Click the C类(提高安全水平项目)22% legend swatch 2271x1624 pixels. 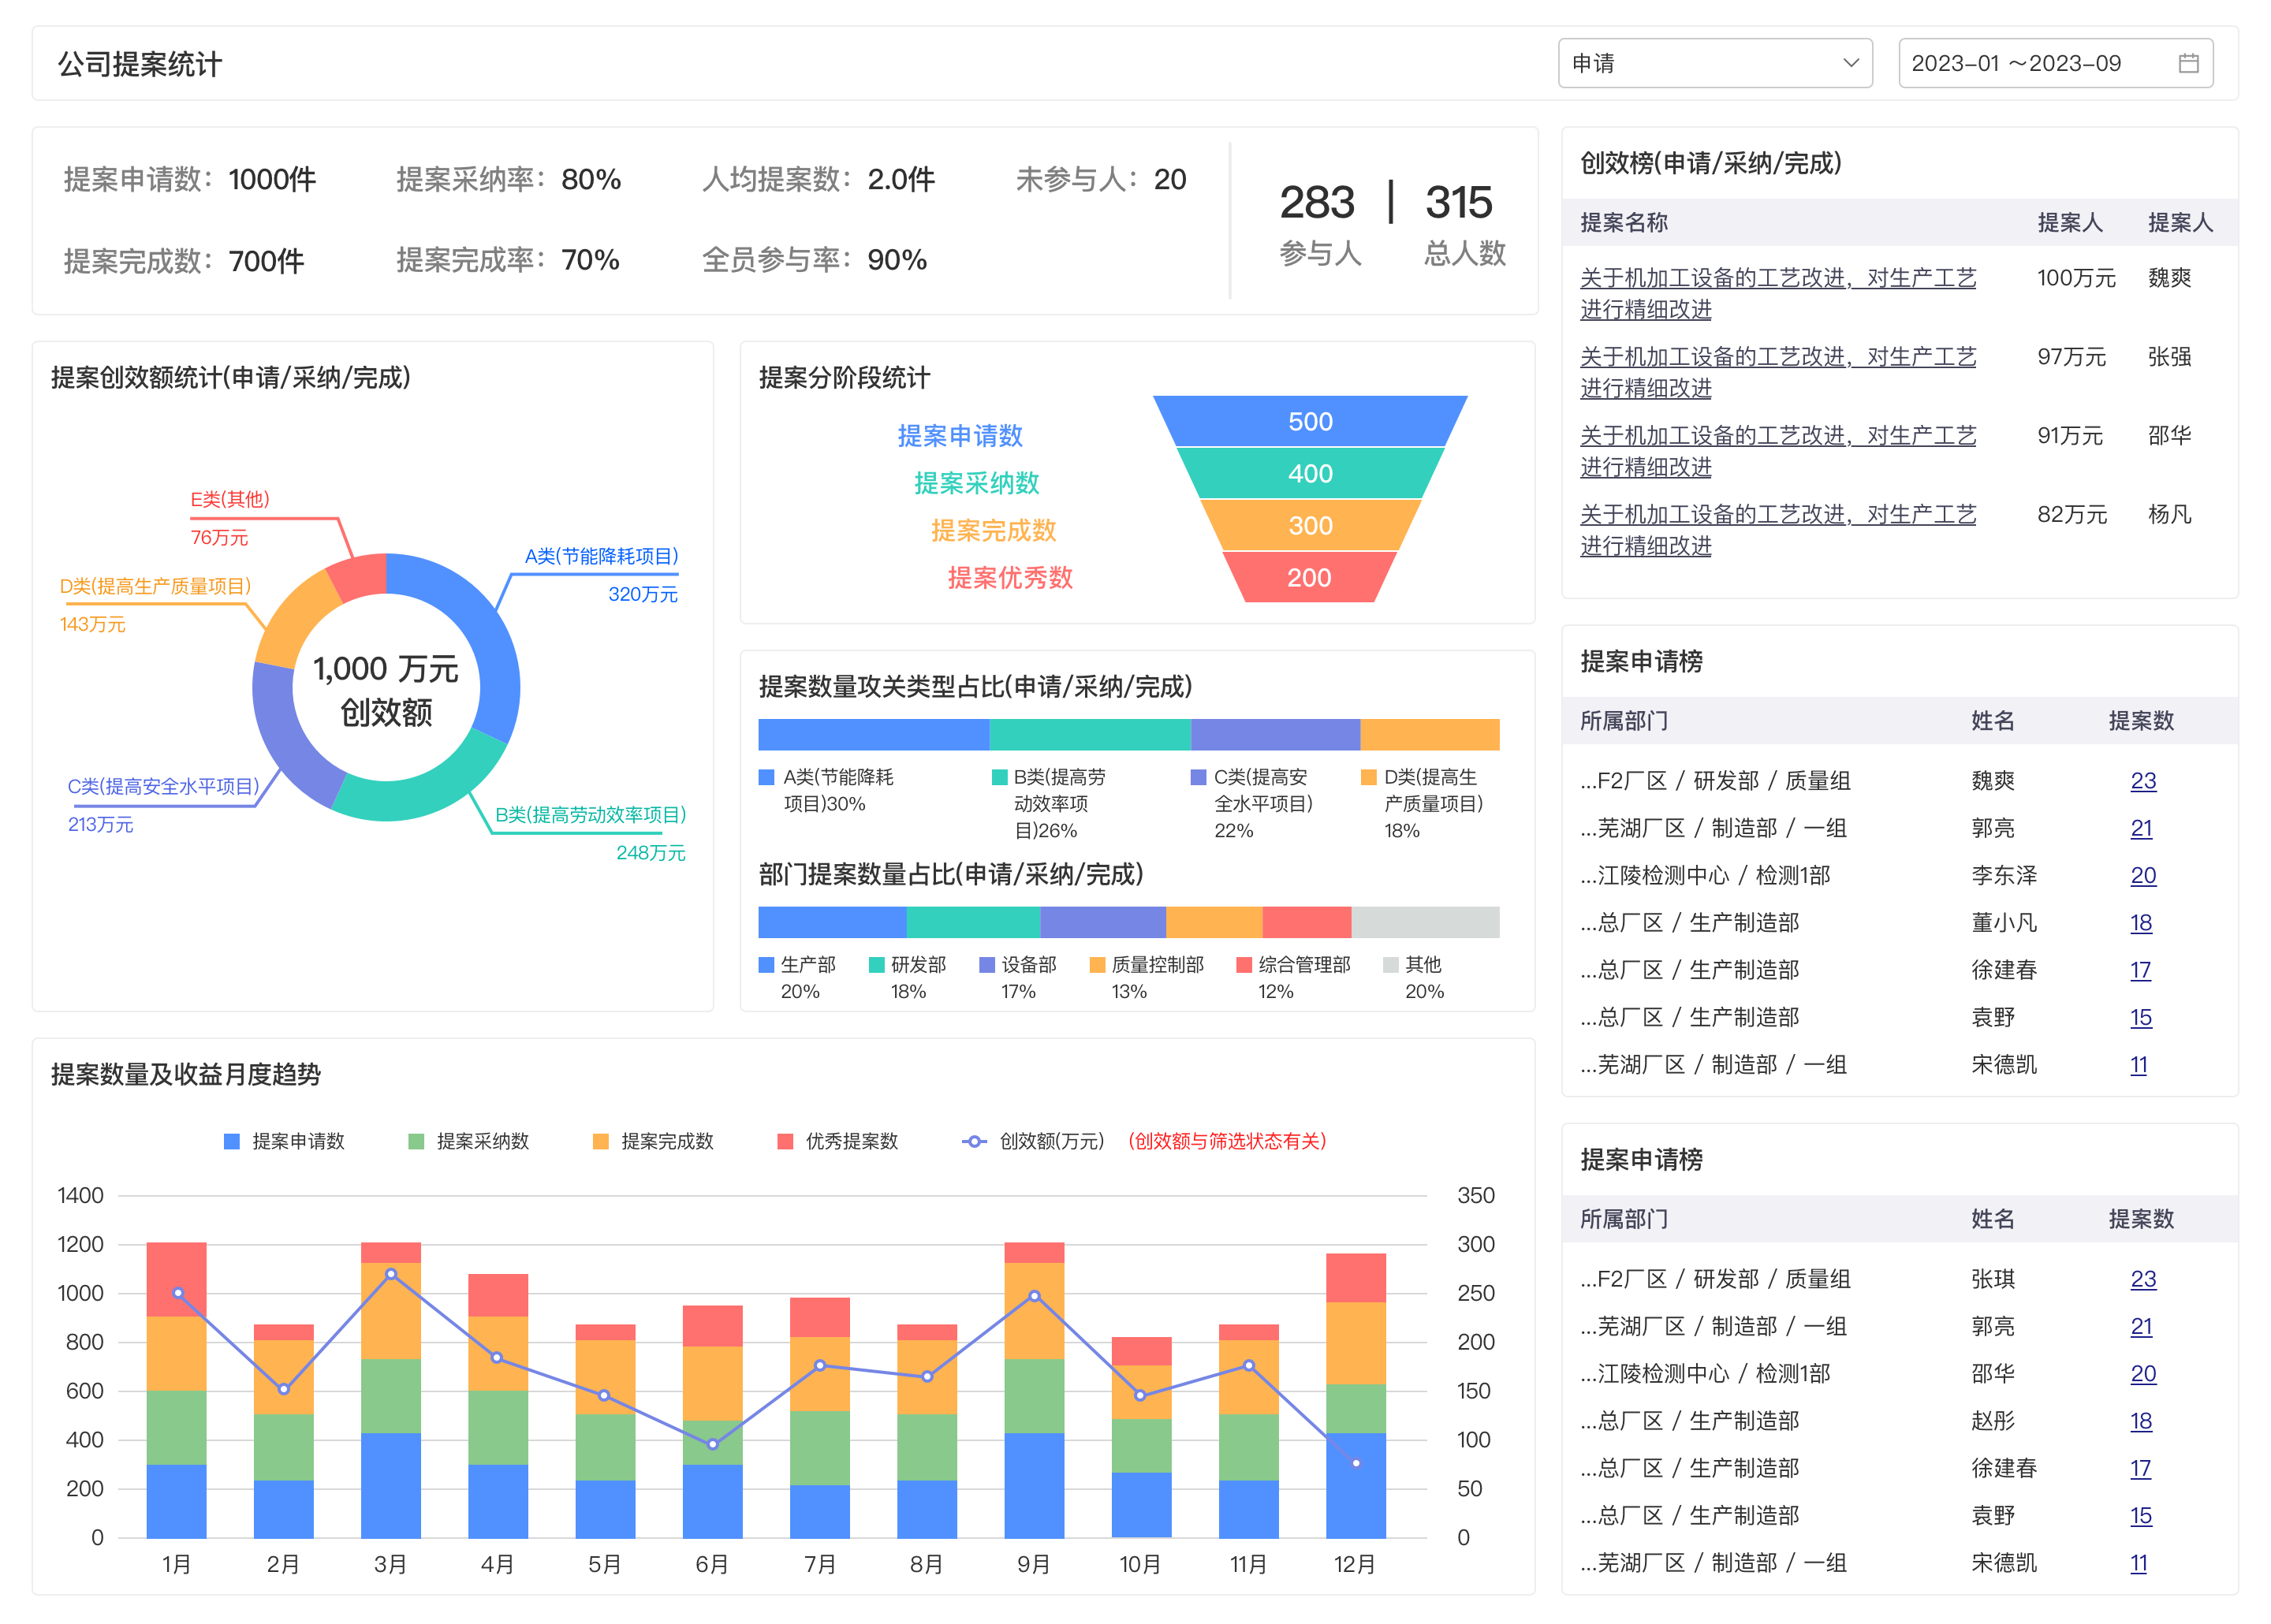pos(1198,777)
